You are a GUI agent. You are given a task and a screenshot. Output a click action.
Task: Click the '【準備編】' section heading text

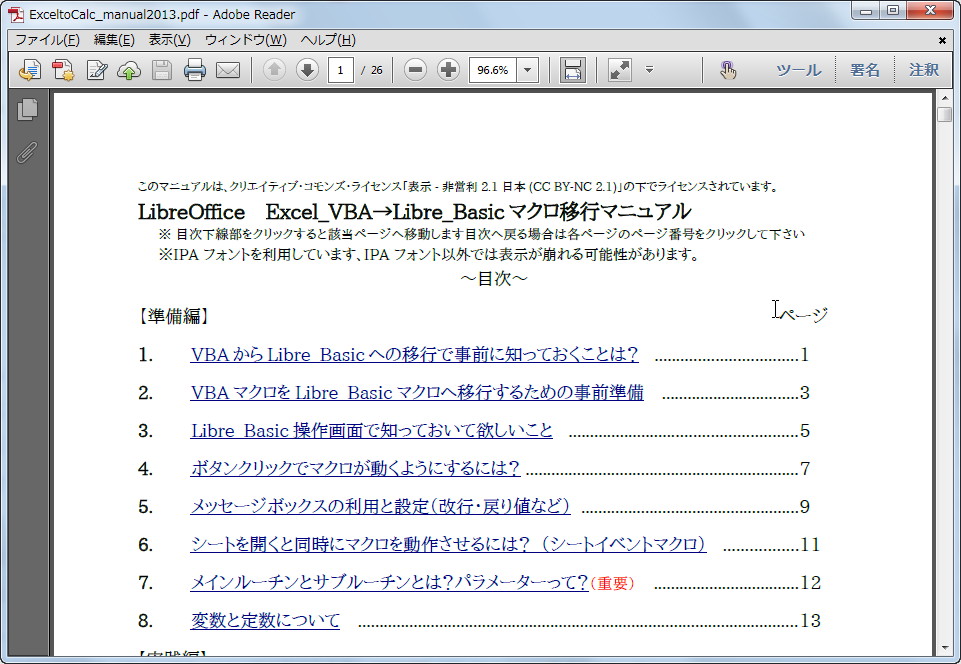[174, 316]
